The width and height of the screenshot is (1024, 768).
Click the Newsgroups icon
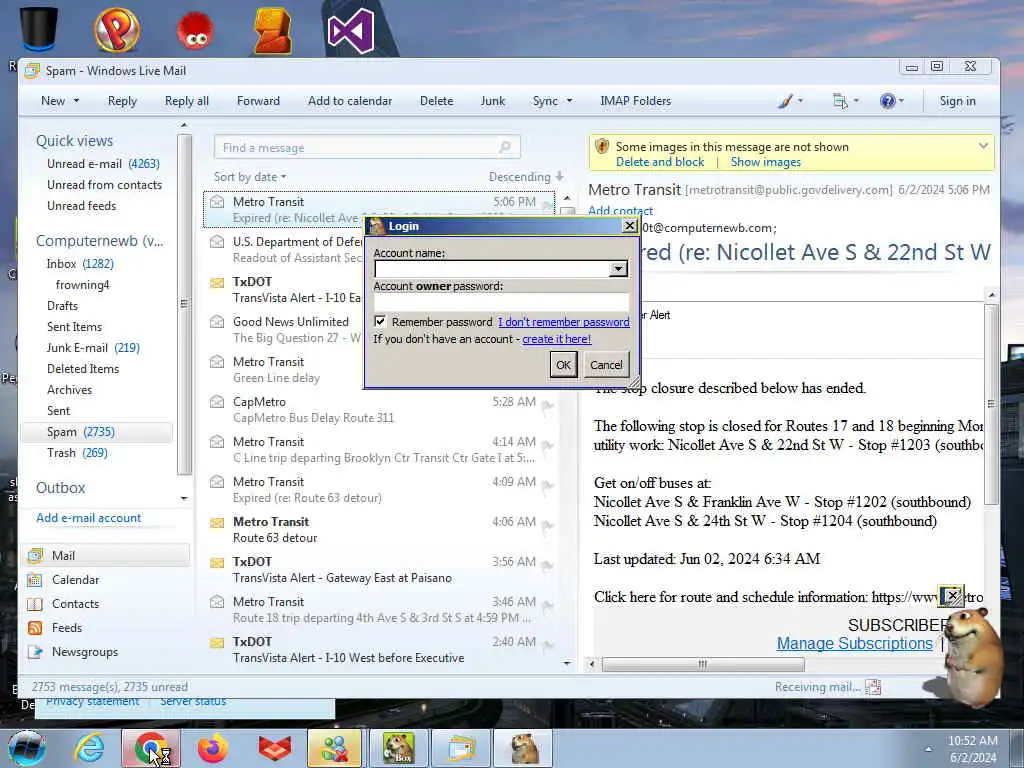(35, 652)
